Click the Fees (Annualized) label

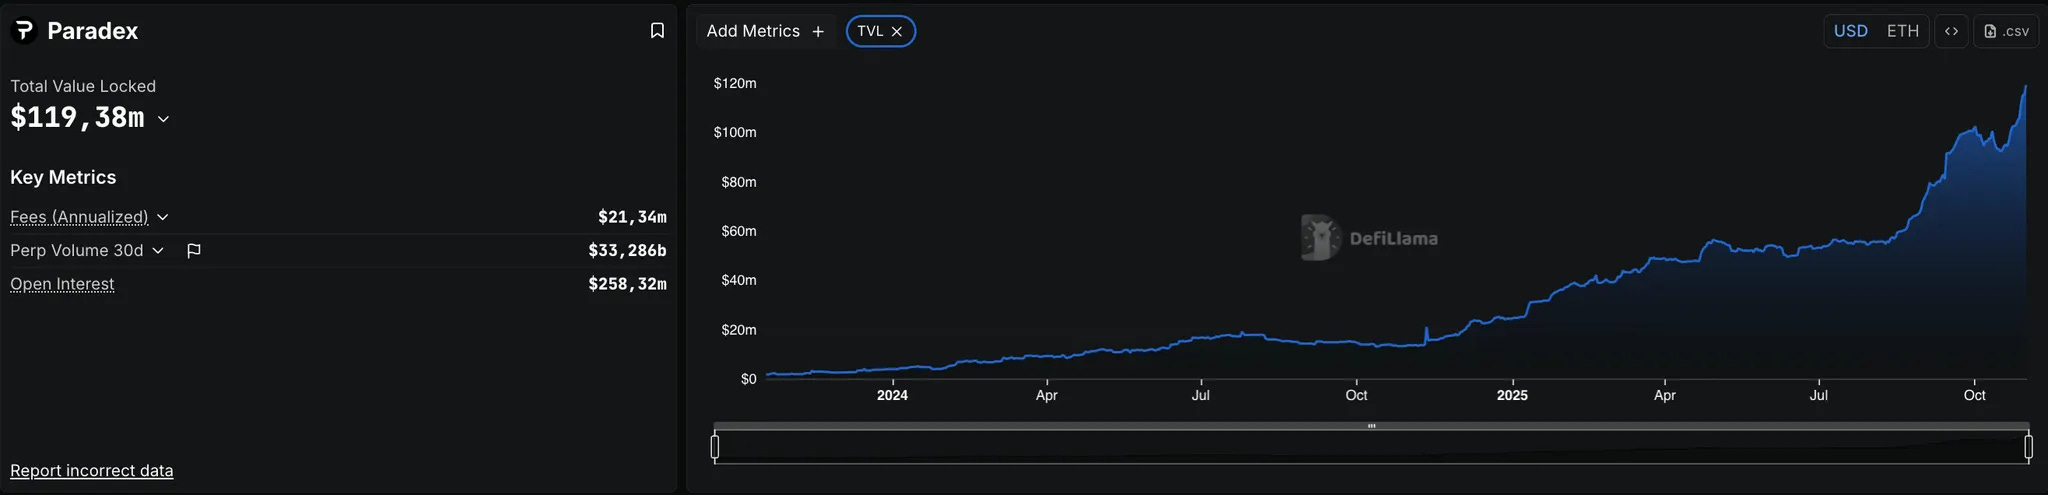[x=79, y=217]
